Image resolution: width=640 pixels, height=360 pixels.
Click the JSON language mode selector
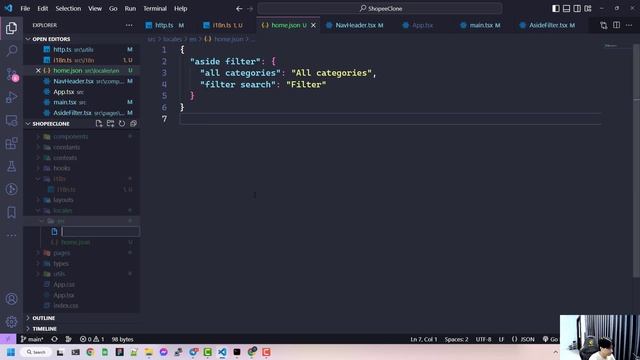pyautogui.click(x=524, y=339)
